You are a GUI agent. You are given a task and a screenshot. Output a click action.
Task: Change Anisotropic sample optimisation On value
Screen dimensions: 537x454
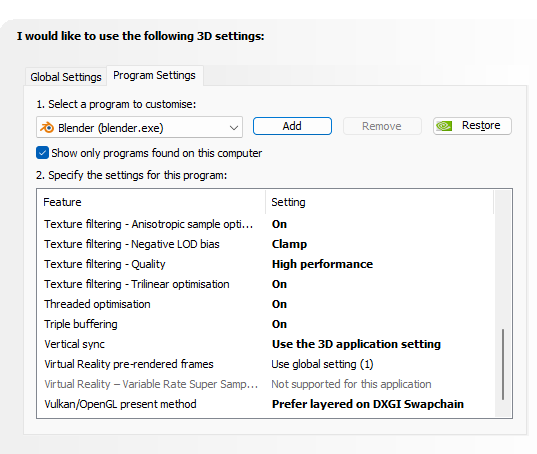[279, 224]
